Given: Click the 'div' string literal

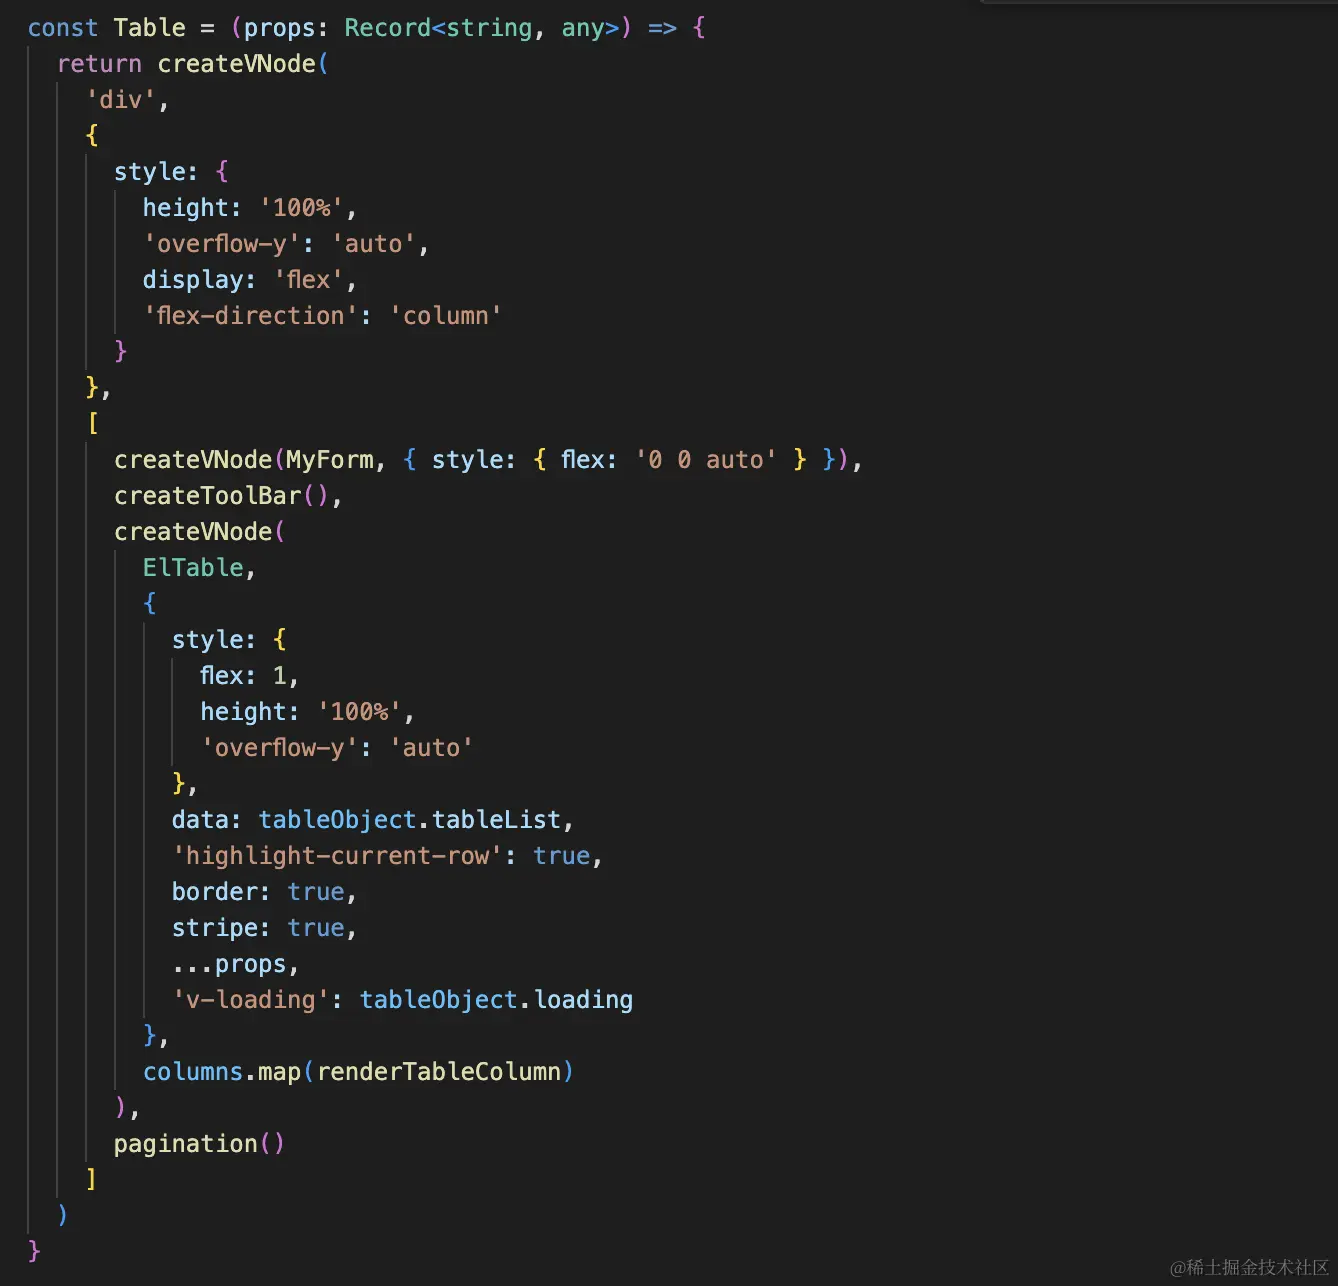Looking at the screenshot, I should click(121, 100).
